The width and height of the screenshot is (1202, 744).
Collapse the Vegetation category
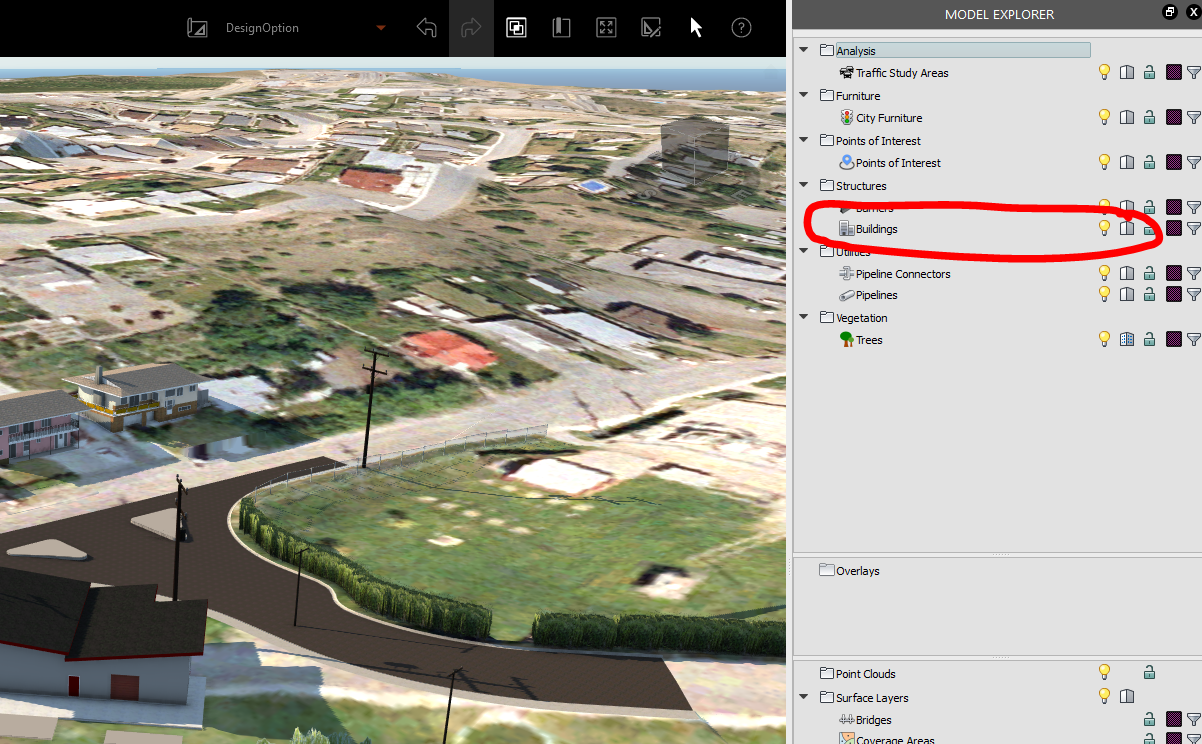coord(804,317)
